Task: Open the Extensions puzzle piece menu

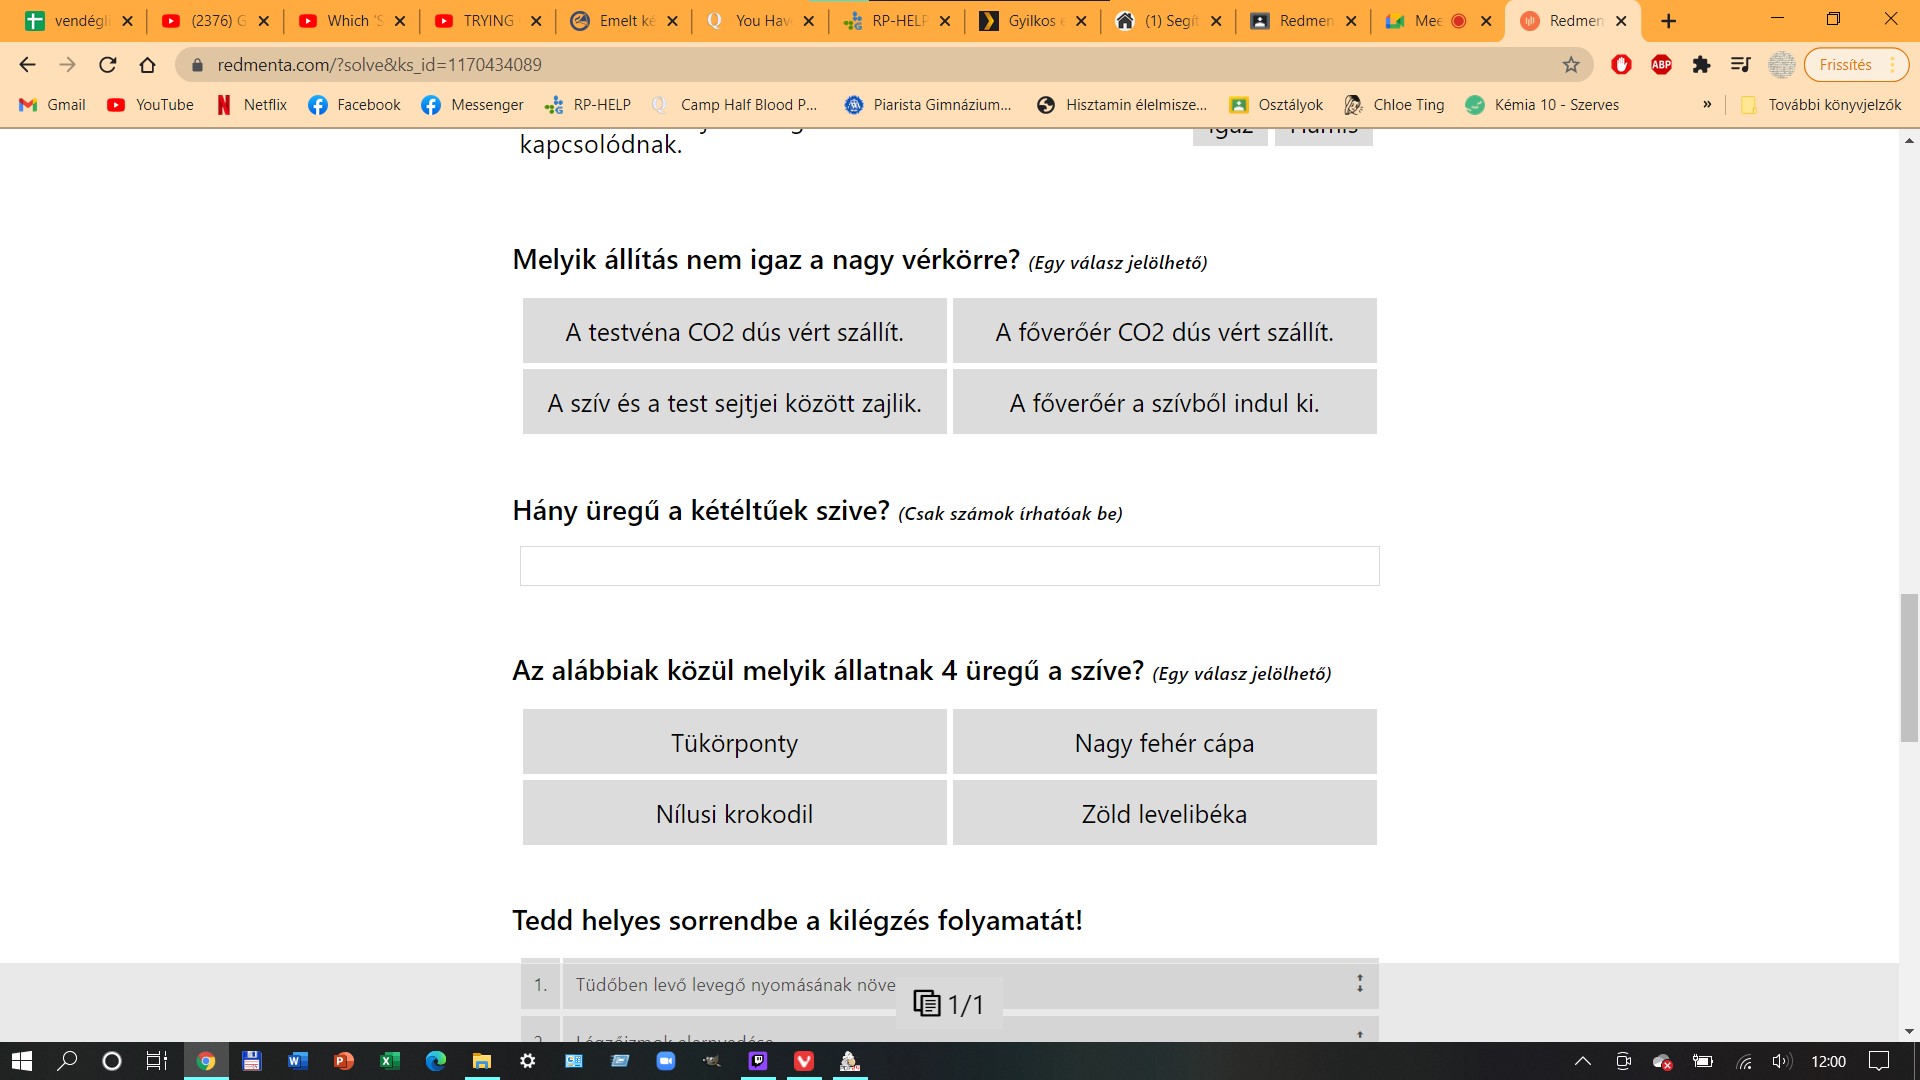Action: (x=1701, y=65)
